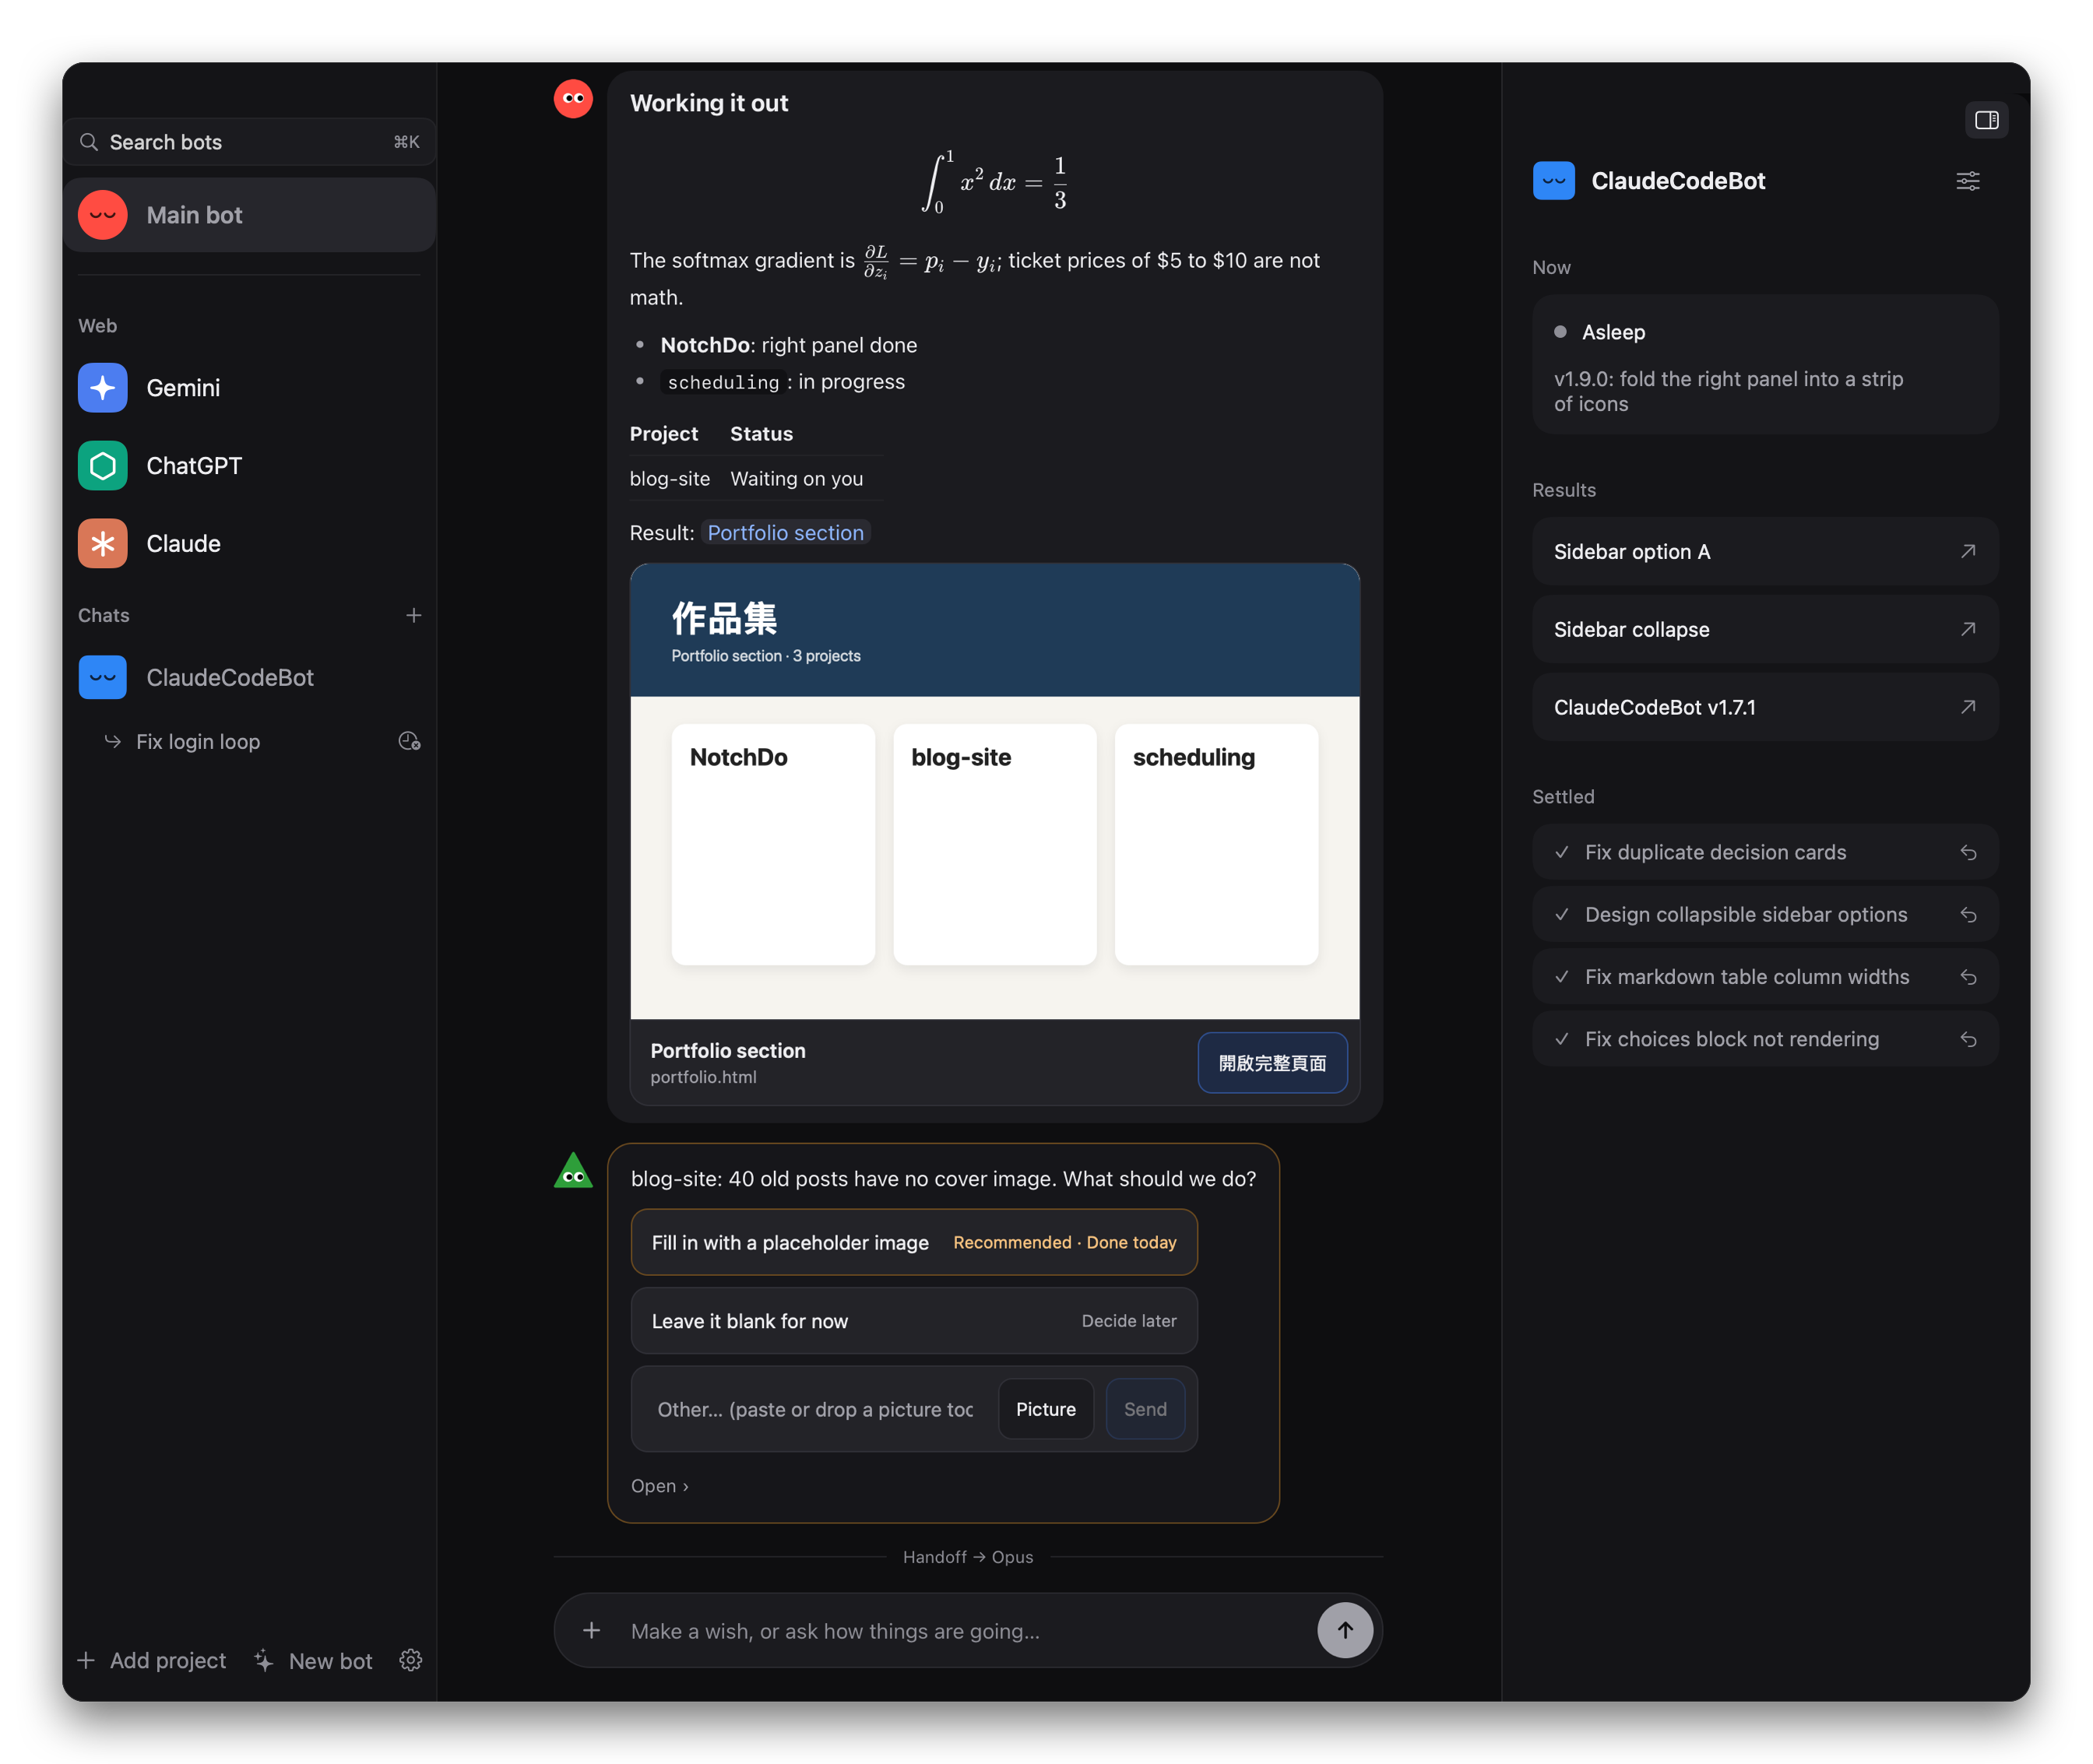Expand the Open link in the decision card
Screen dimensions: 2093x1764
coord(659,1486)
